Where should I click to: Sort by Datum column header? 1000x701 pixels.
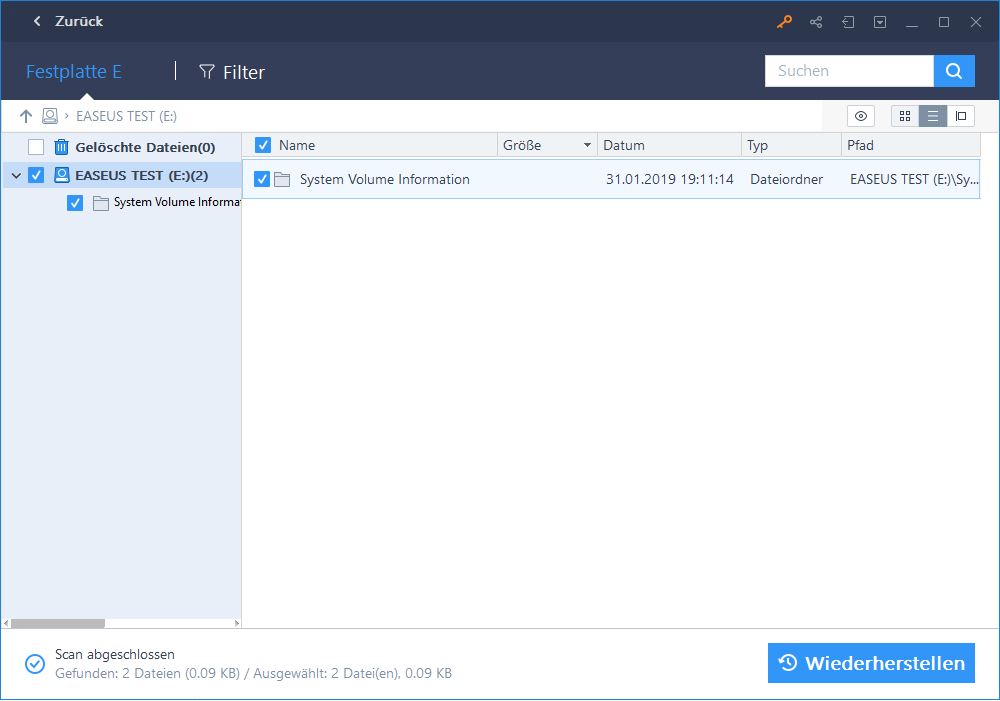click(x=624, y=145)
